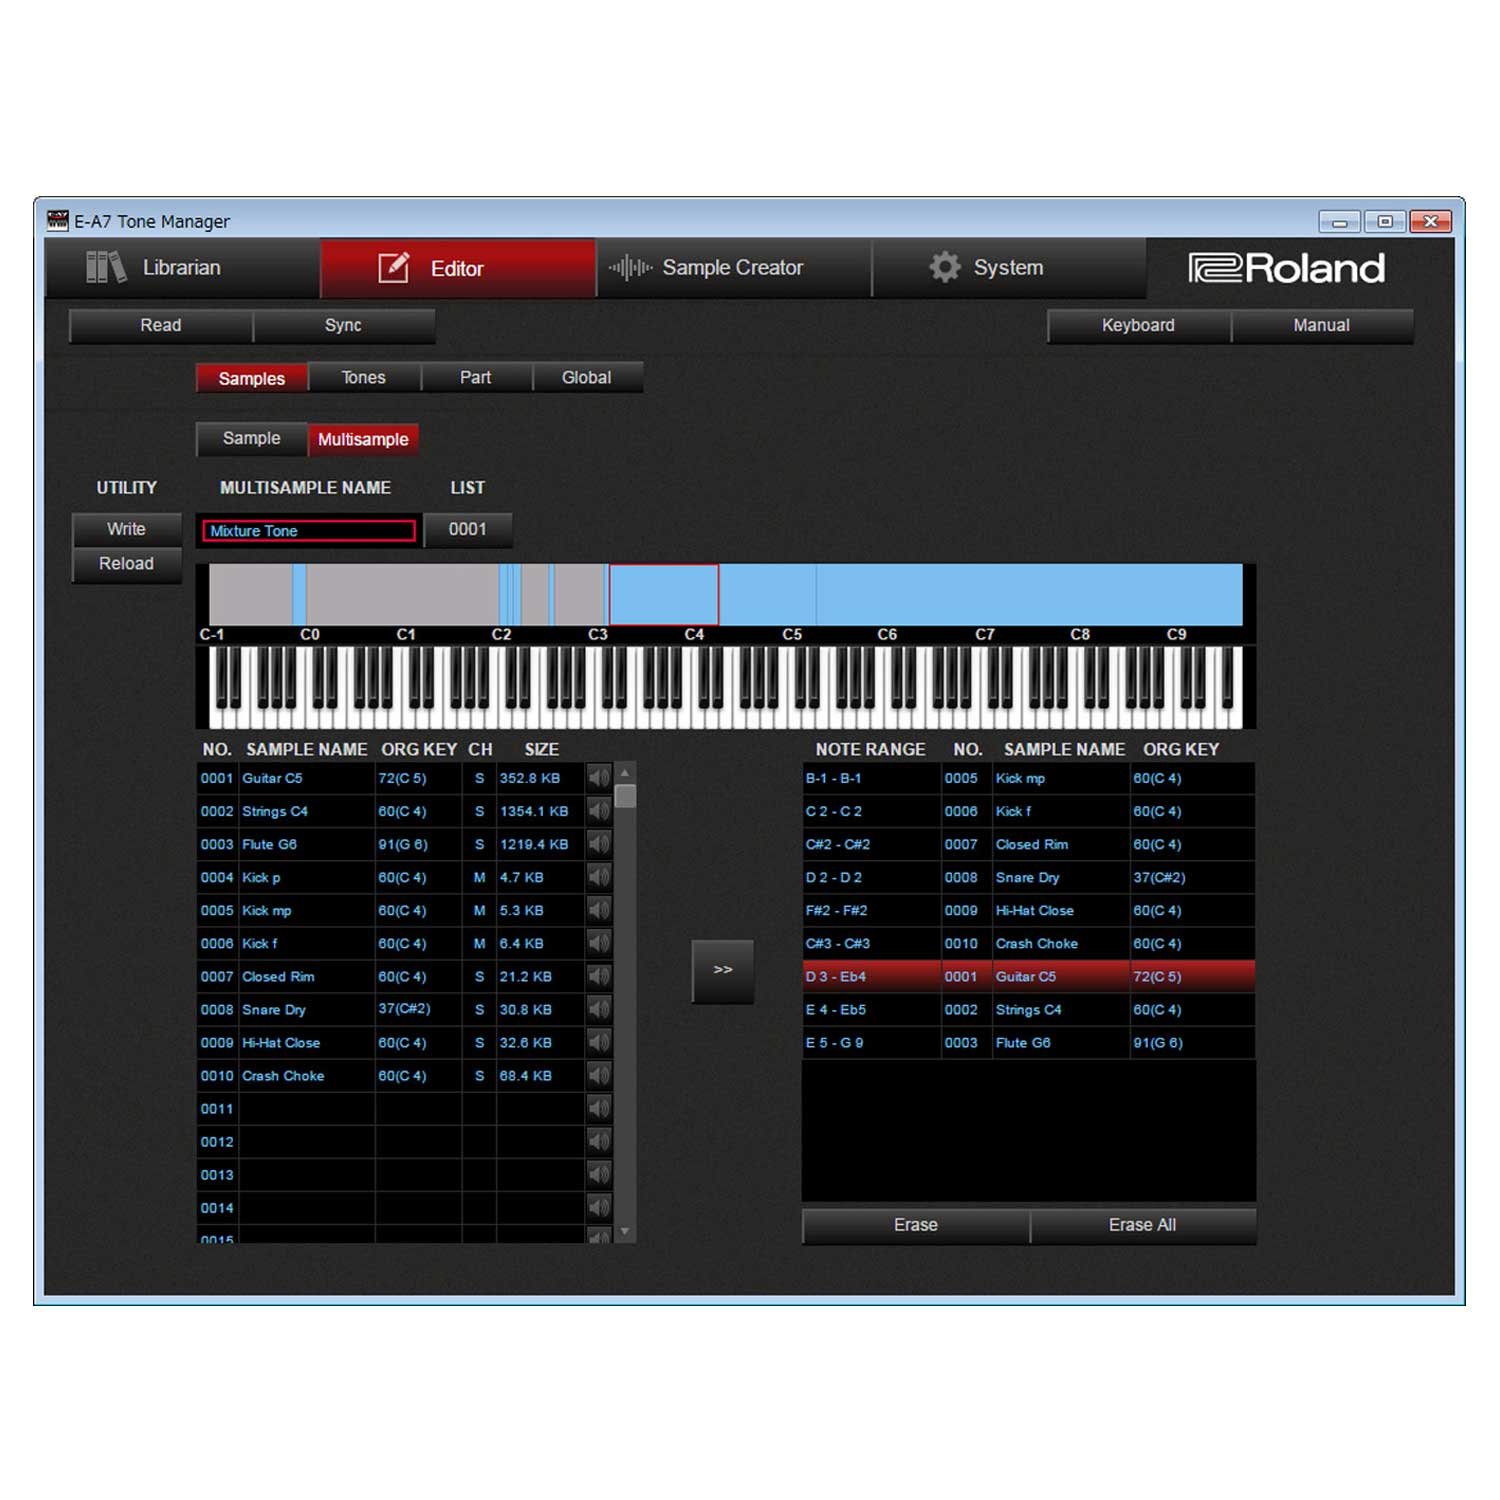Image resolution: width=1500 pixels, height=1500 pixels.
Task: Click the speaker icon in row 0014
Action: 598,1207
